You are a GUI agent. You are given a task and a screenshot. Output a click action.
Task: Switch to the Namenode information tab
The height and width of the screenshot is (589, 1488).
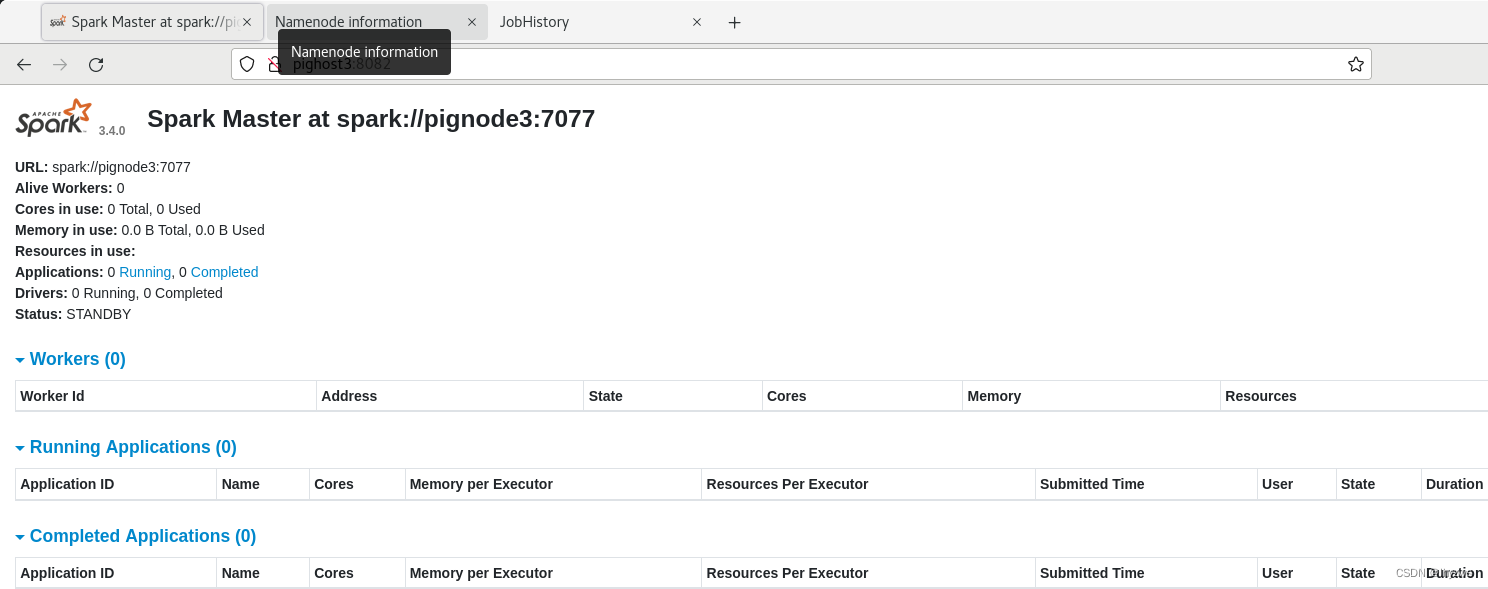coord(377,22)
